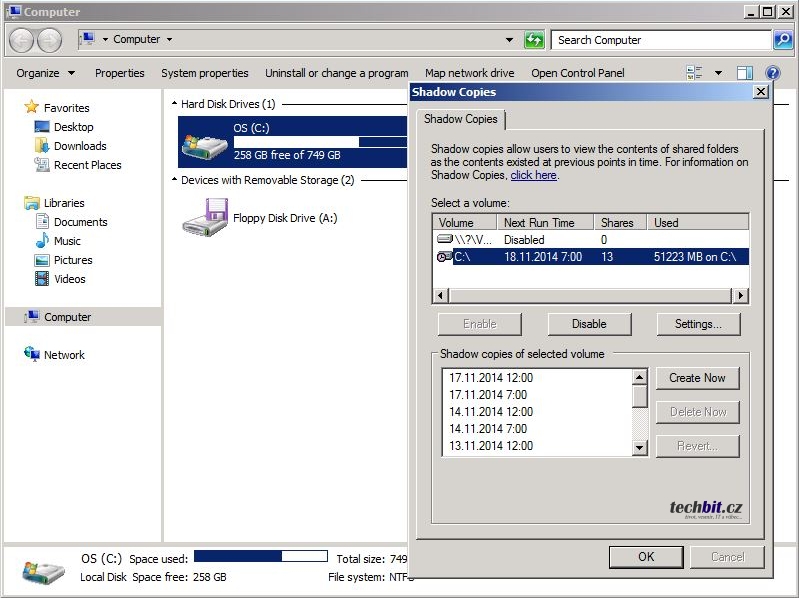Select the OS (C:) hard drive icon
The height and width of the screenshot is (598, 799).
(204, 142)
